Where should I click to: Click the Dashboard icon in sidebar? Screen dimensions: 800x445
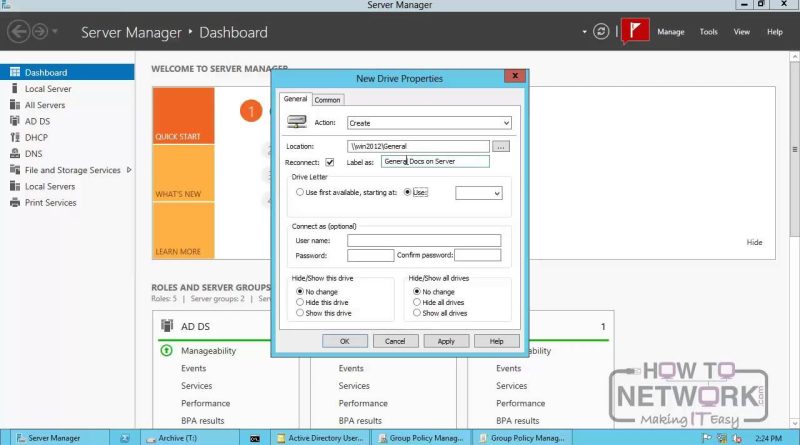coord(15,72)
